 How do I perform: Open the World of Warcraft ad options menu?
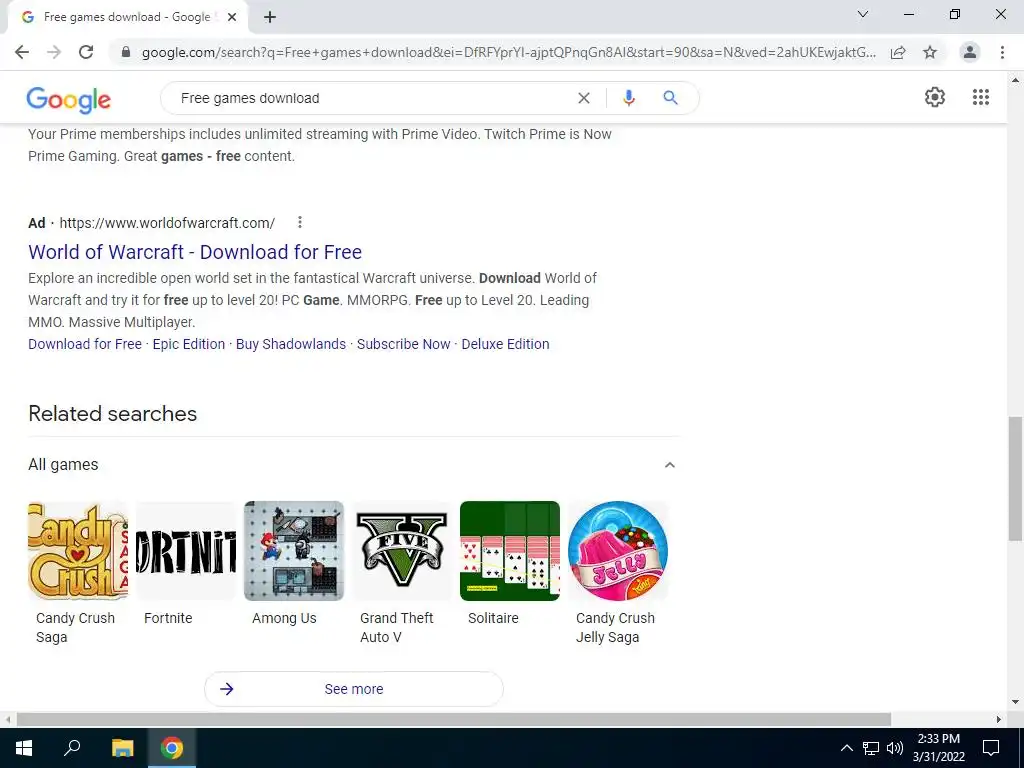pos(300,223)
